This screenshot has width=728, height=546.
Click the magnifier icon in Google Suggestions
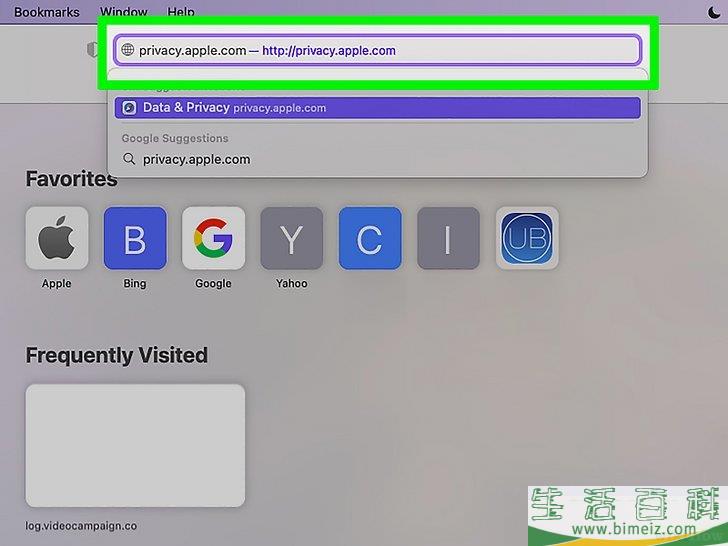click(x=129, y=159)
